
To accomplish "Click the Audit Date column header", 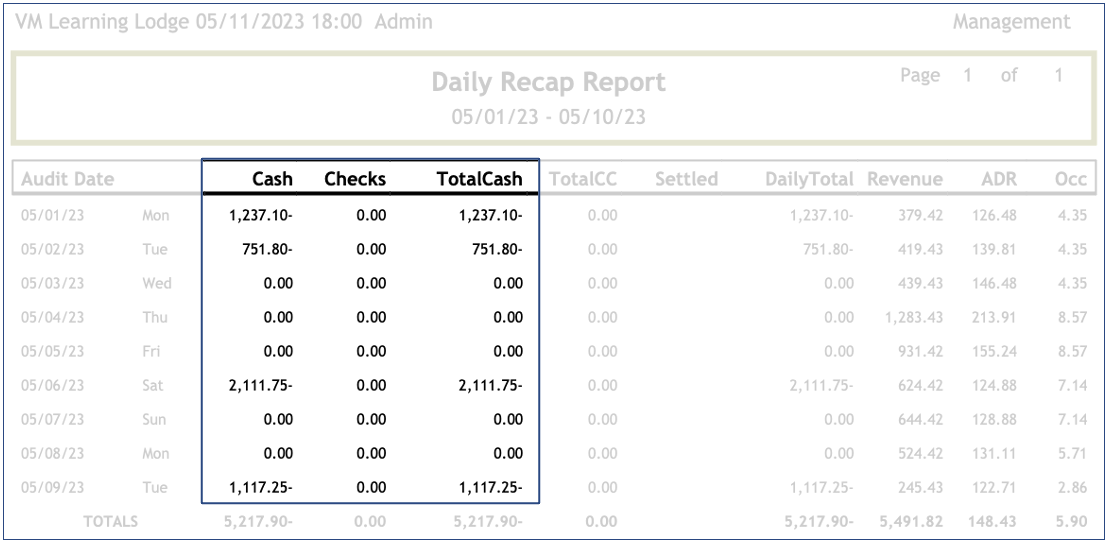I will (67, 179).
